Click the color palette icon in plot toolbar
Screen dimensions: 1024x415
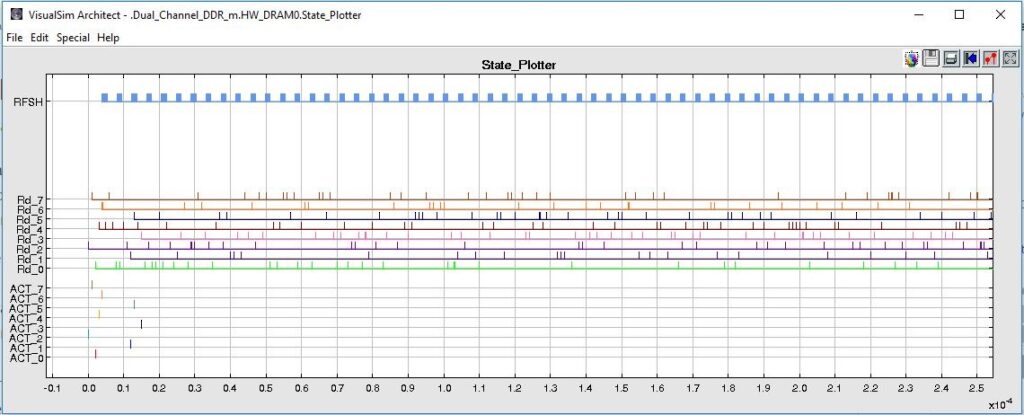click(910, 59)
